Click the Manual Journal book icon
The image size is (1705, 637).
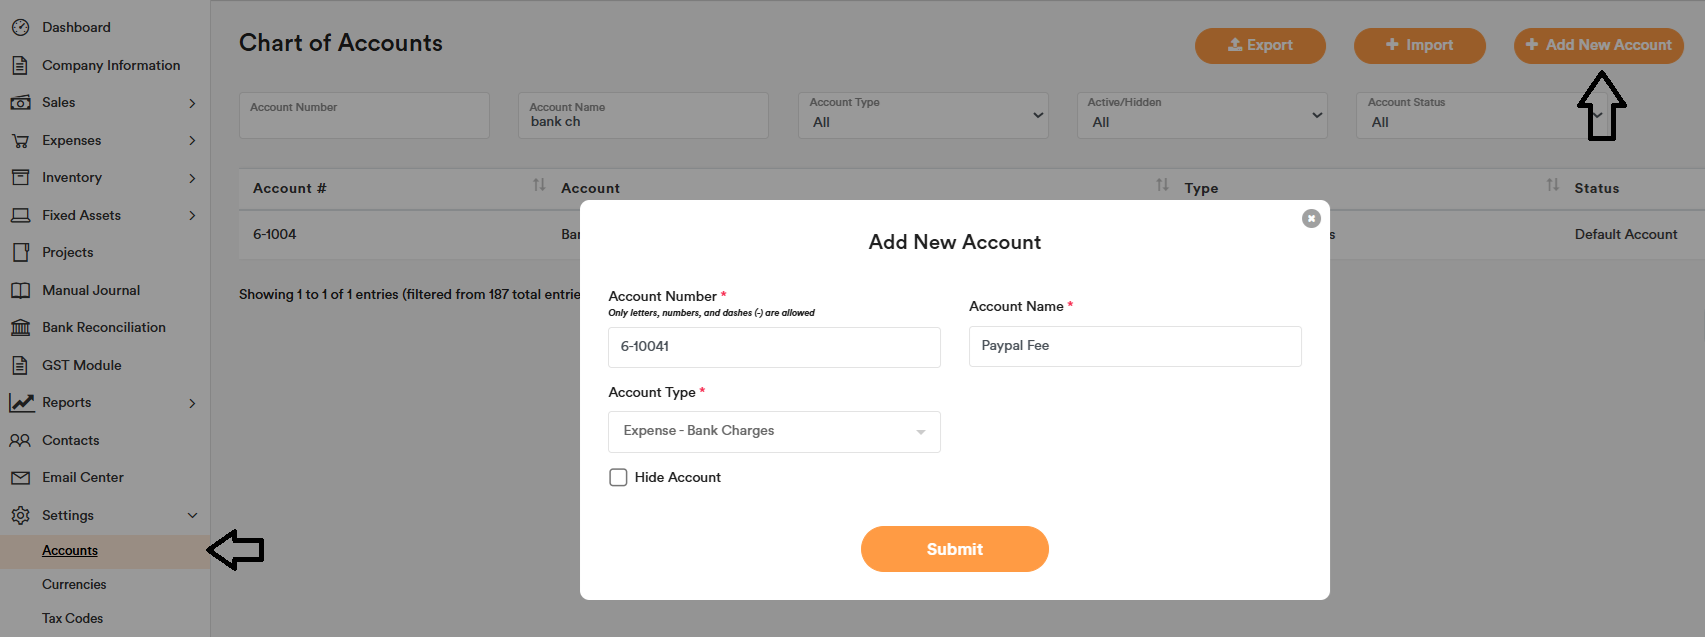[x=20, y=291]
